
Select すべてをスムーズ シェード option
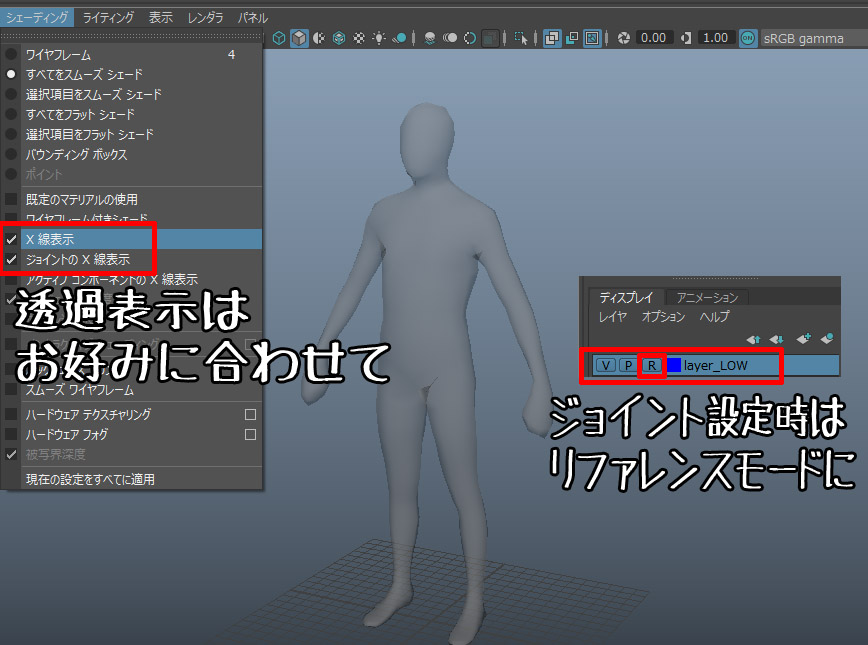132,74
